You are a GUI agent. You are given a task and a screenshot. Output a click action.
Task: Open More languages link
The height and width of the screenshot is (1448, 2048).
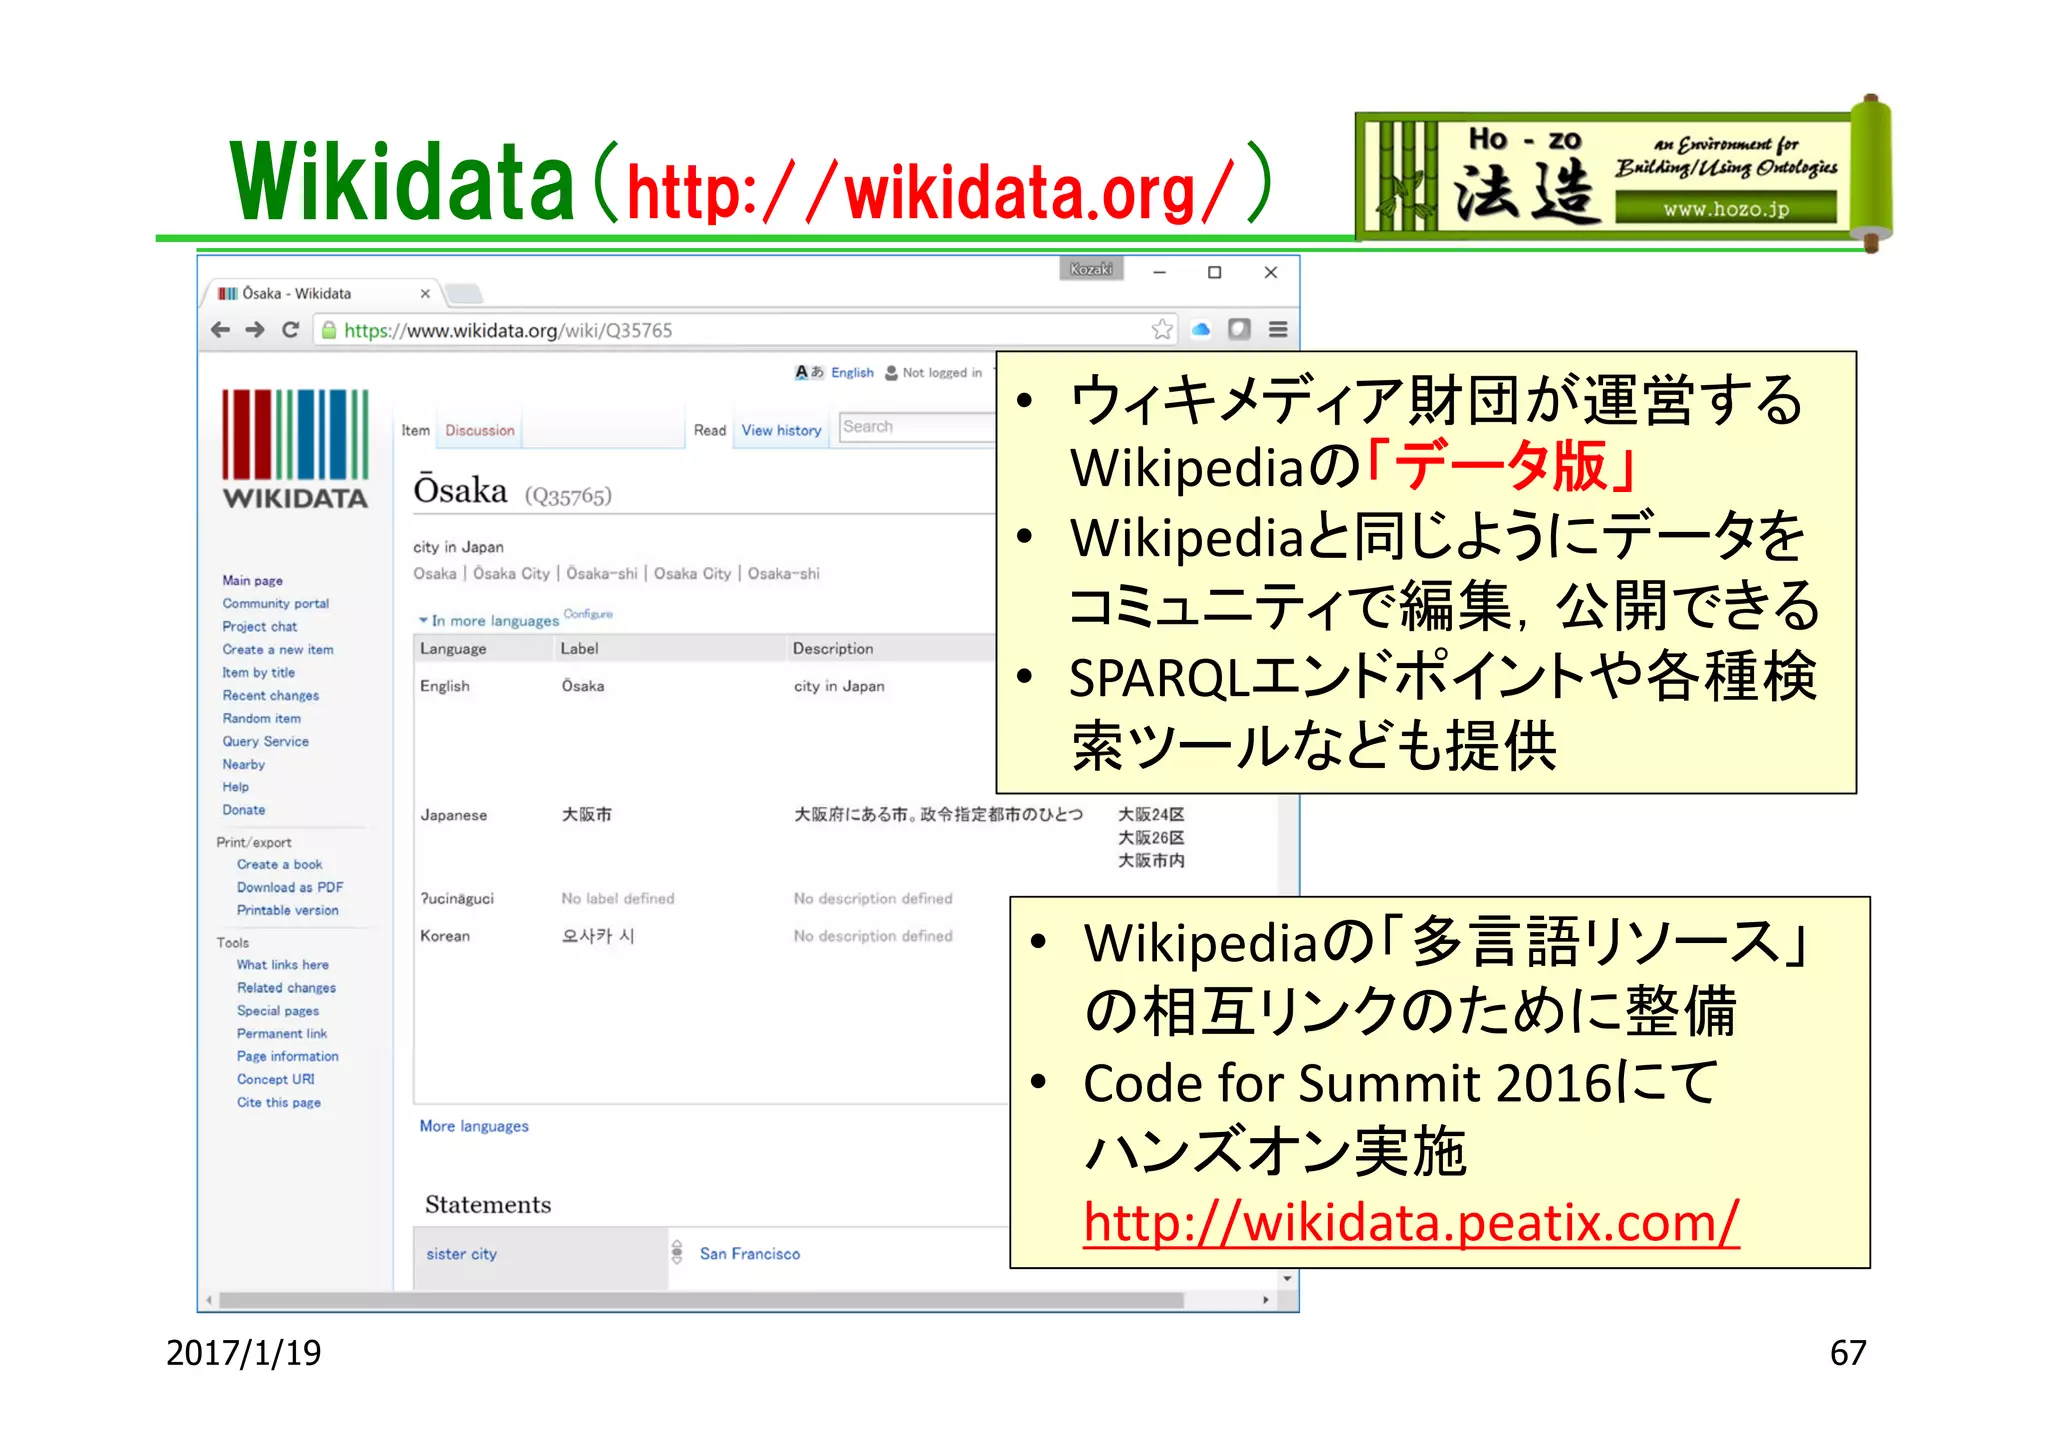pyautogui.click(x=474, y=1126)
